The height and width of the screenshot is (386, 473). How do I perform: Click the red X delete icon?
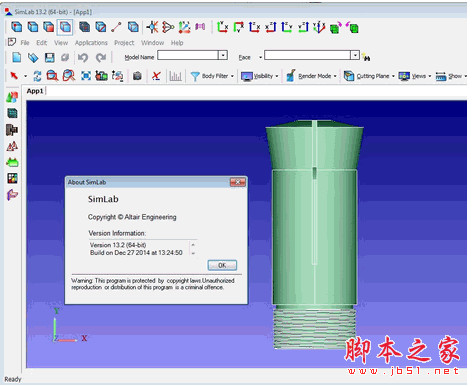pos(156,76)
